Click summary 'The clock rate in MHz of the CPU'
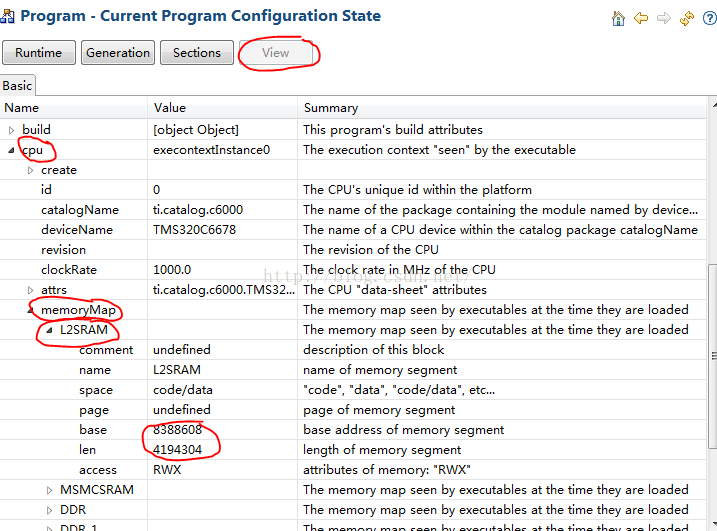The width and height of the screenshot is (717, 531). click(x=399, y=270)
